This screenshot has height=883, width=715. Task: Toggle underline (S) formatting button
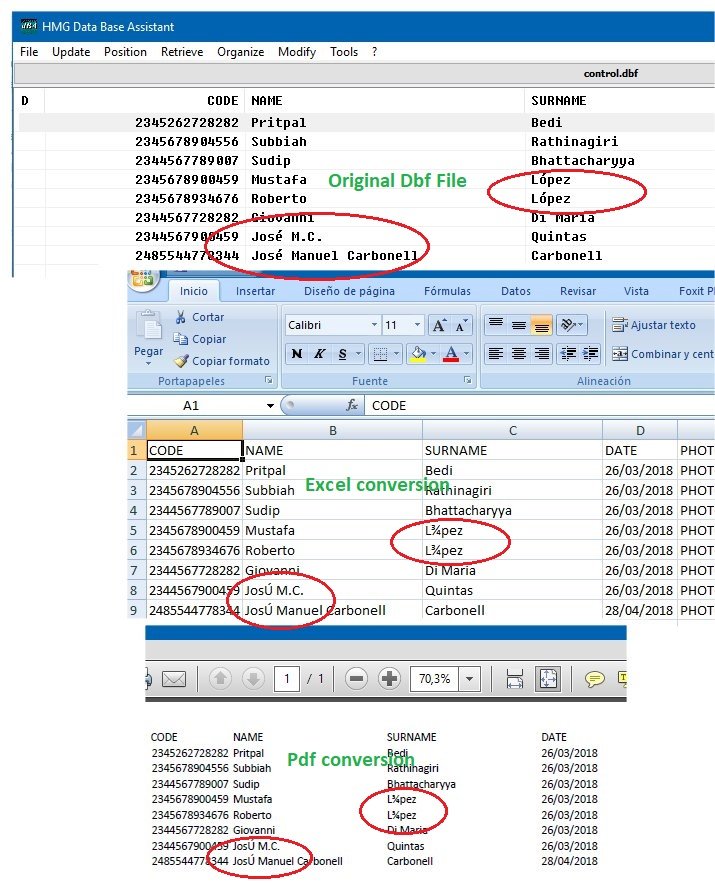[342, 354]
